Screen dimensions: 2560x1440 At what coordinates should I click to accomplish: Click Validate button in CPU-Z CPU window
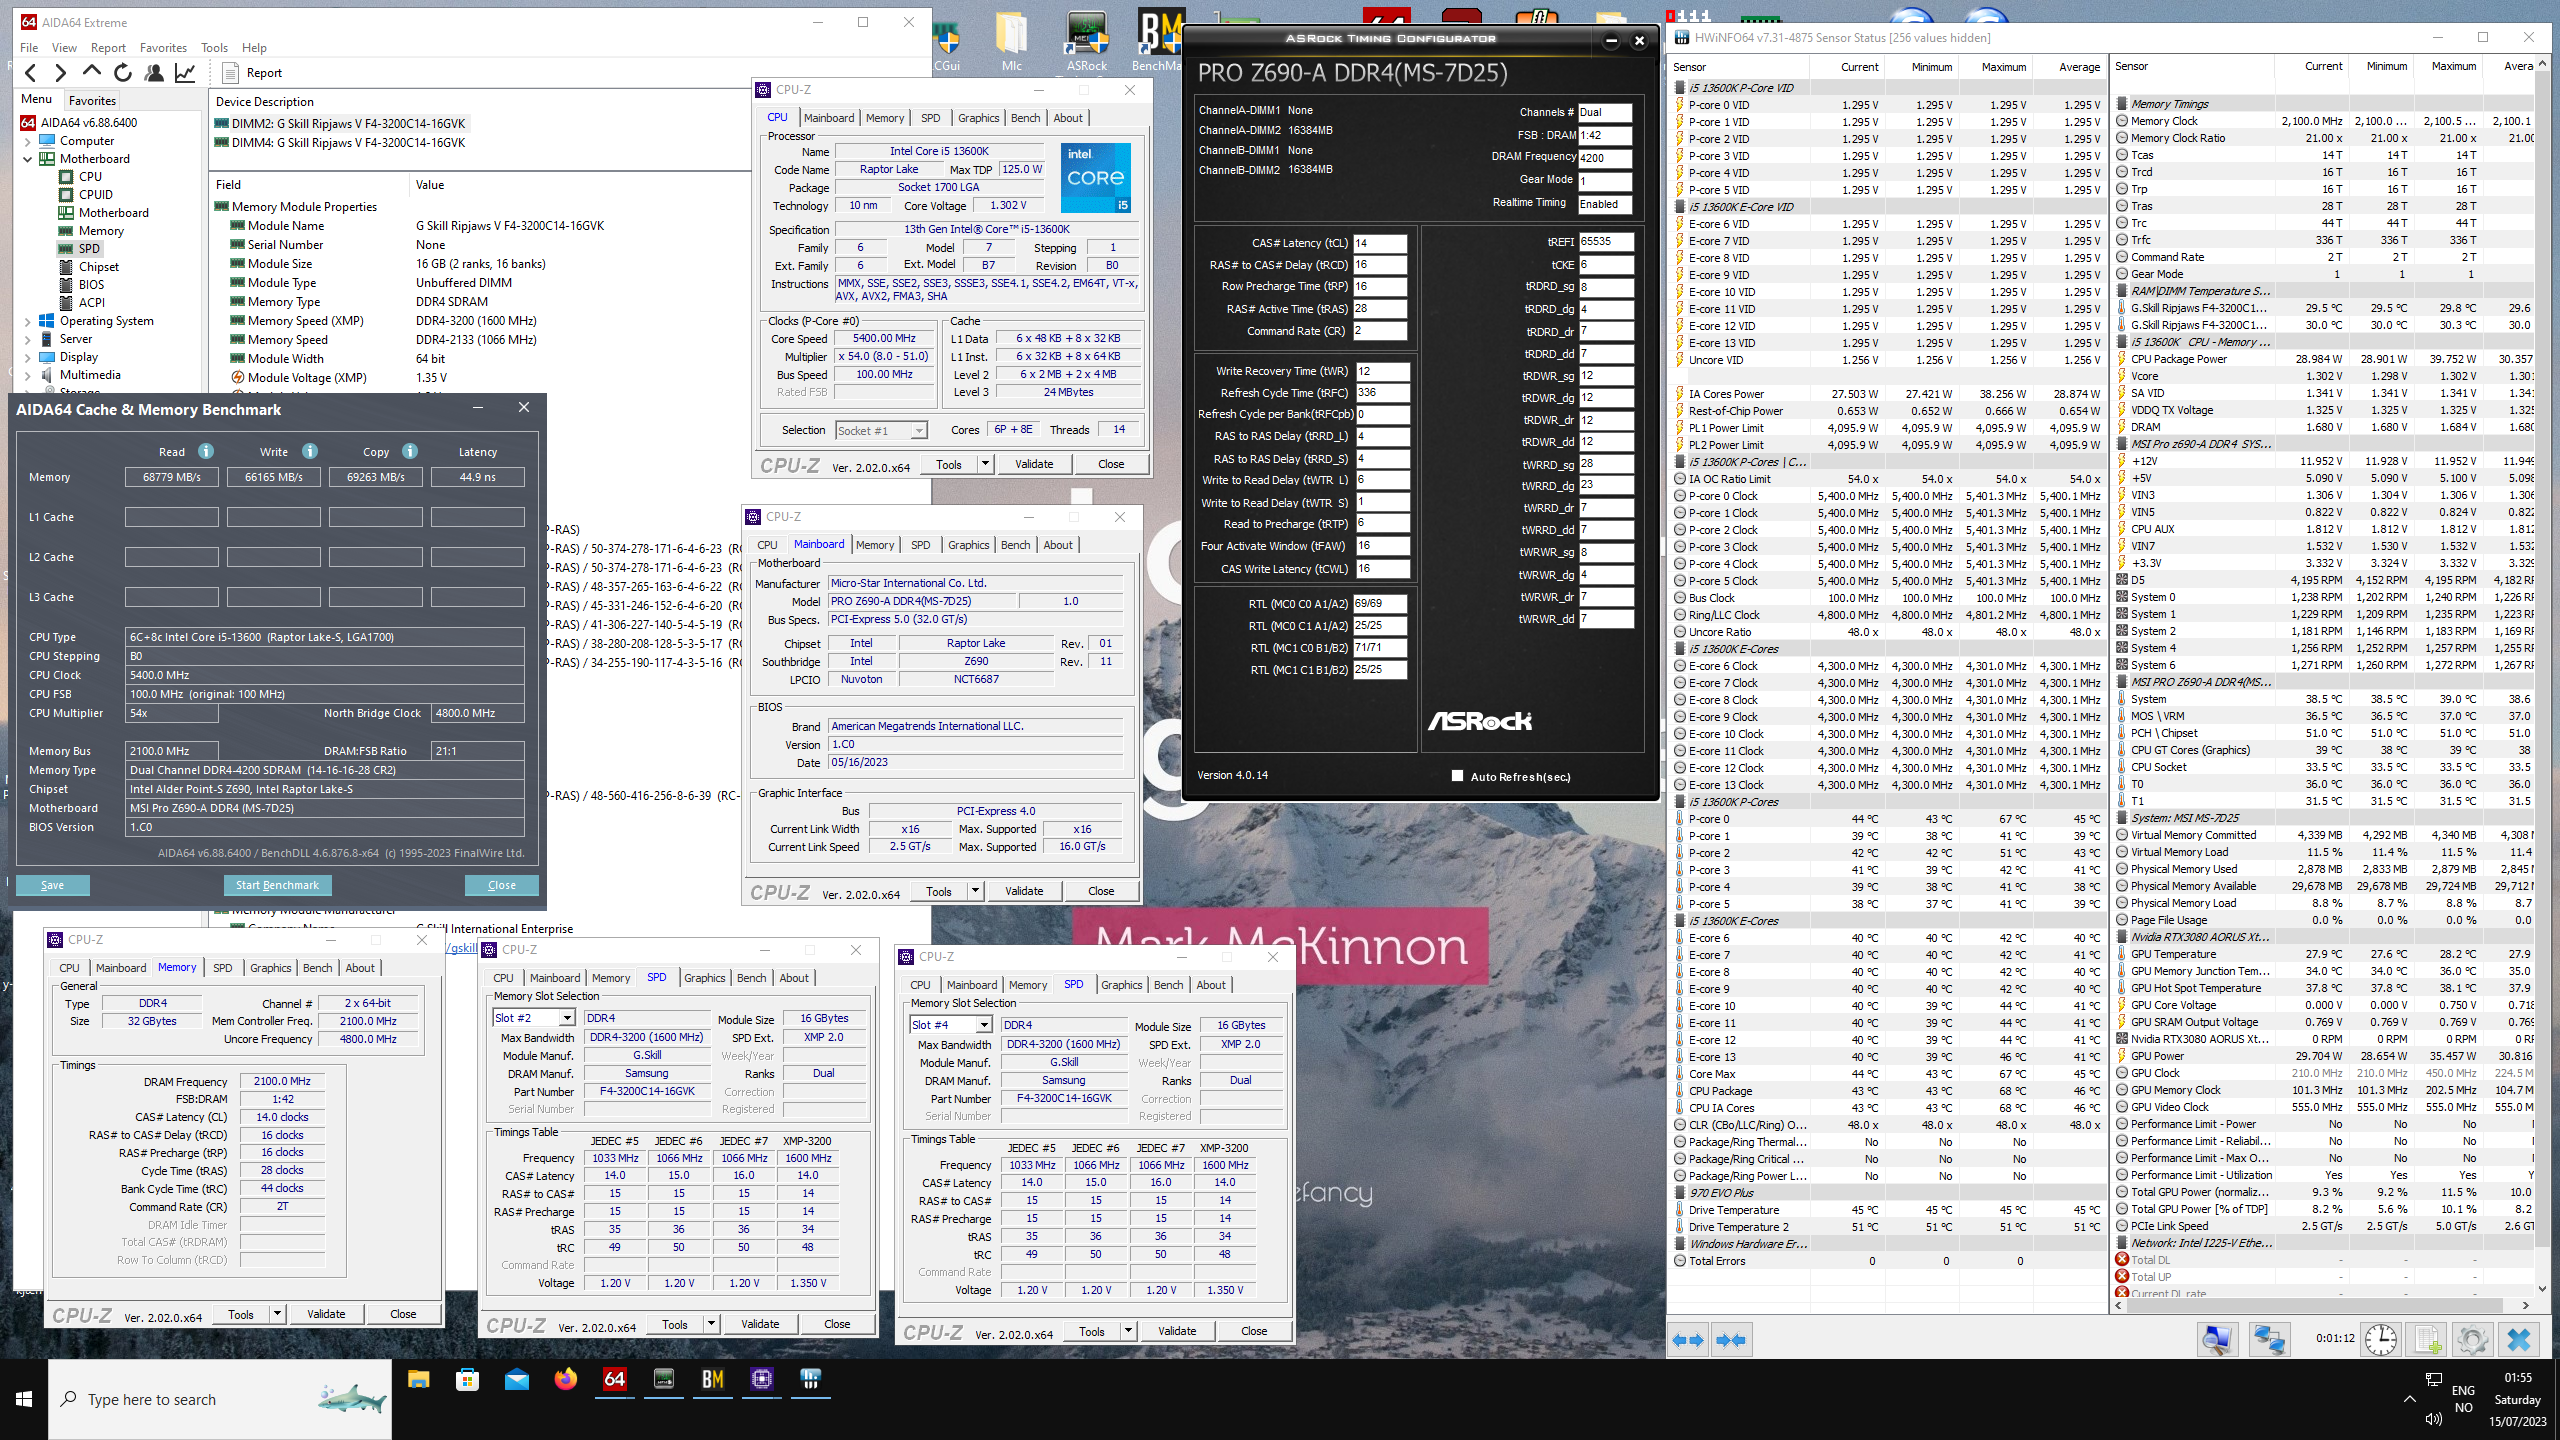1034,464
